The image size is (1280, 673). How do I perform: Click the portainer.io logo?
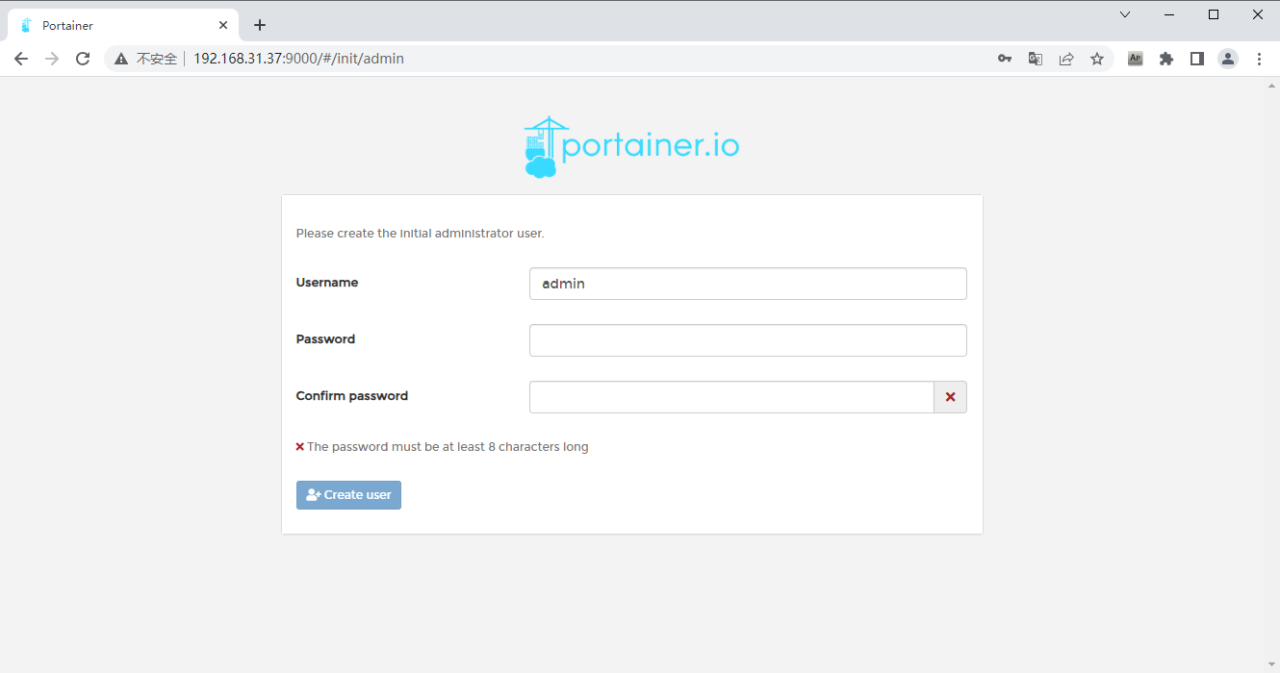pos(631,144)
